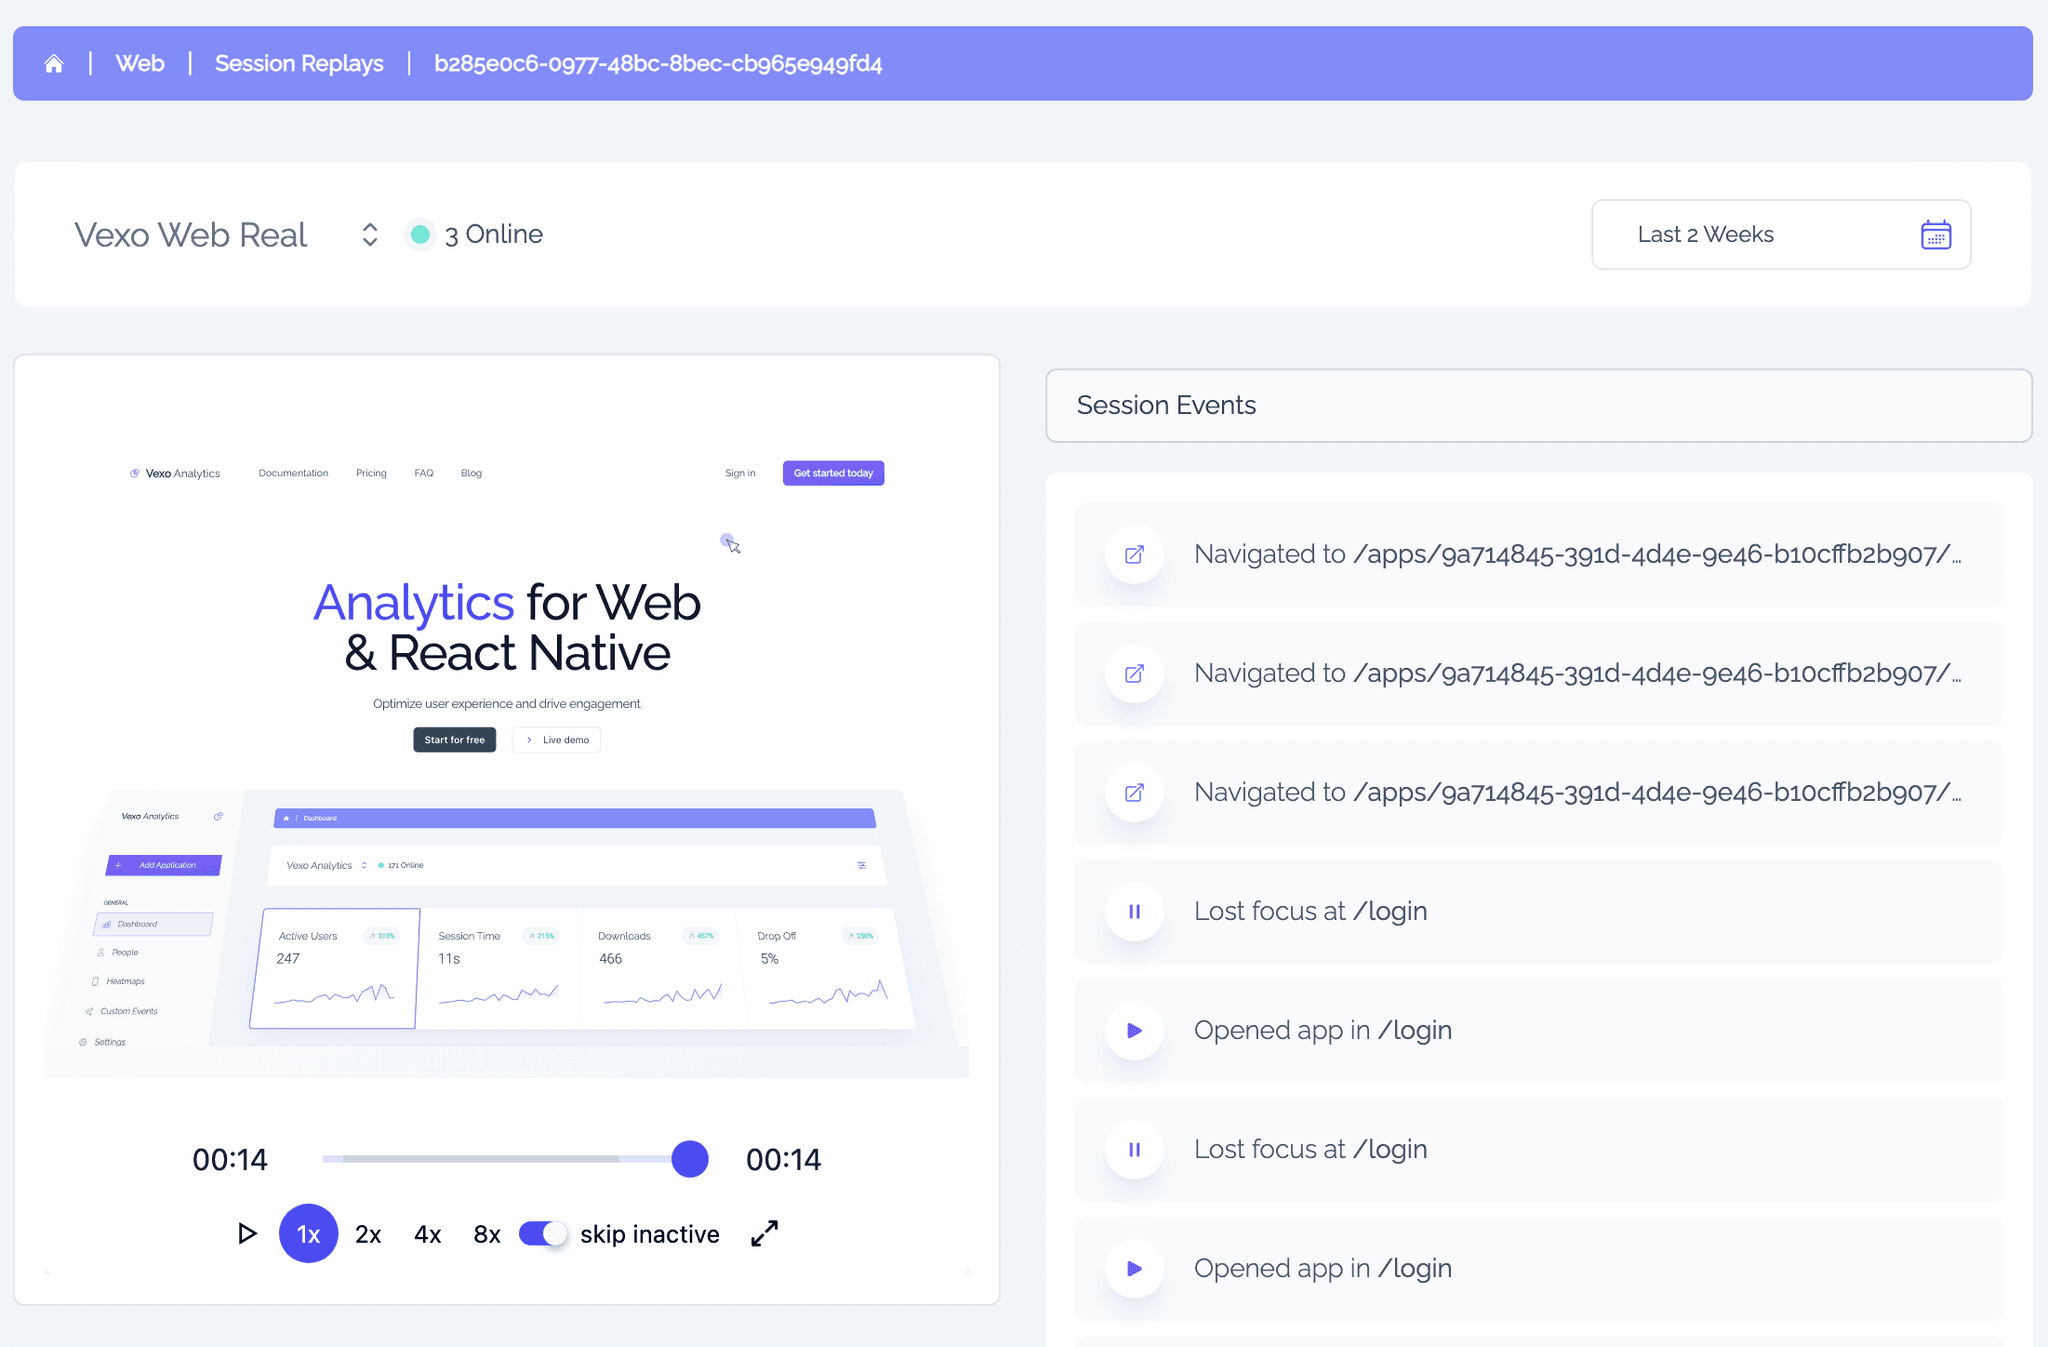Viewport: 2048px width, 1347px height.
Task: Switch playback speed to 2x
Action: coord(368,1234)
